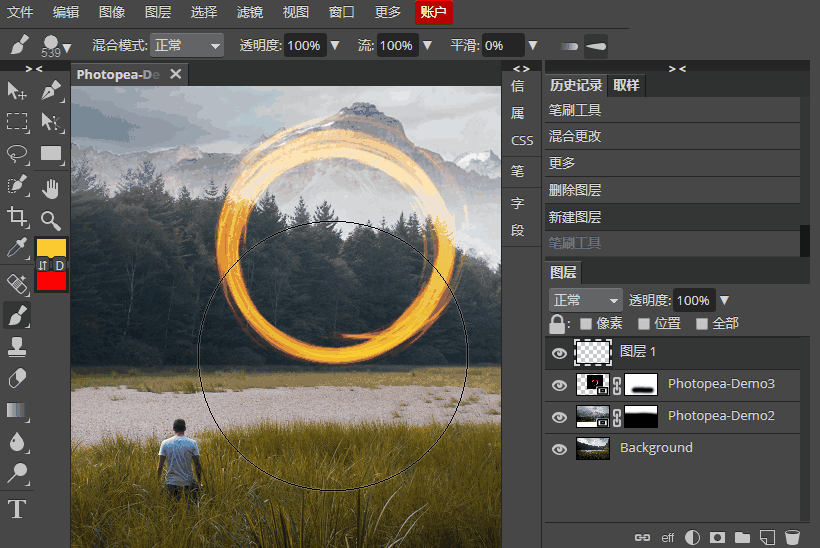Revert to 删除图层 history step
Screen dimensions: 820x548
coord(673,190)
